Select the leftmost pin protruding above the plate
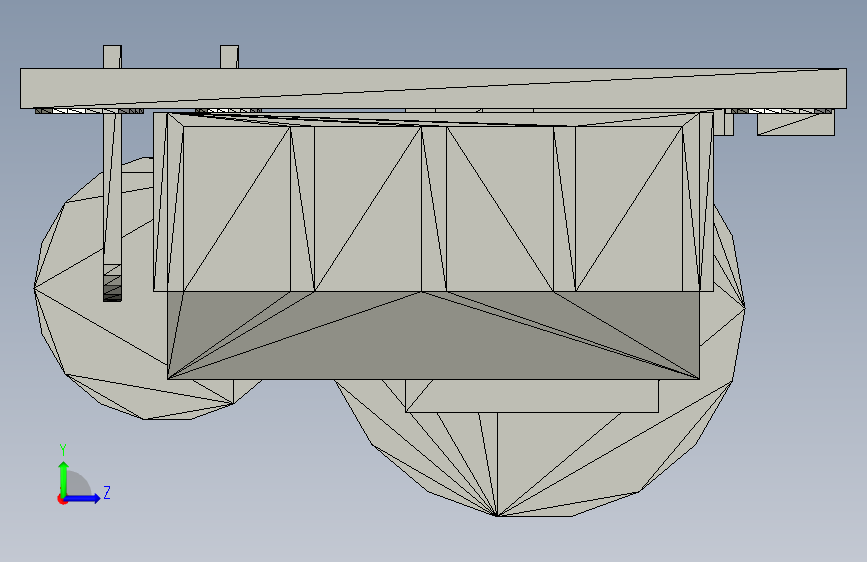 pos(112,57)
